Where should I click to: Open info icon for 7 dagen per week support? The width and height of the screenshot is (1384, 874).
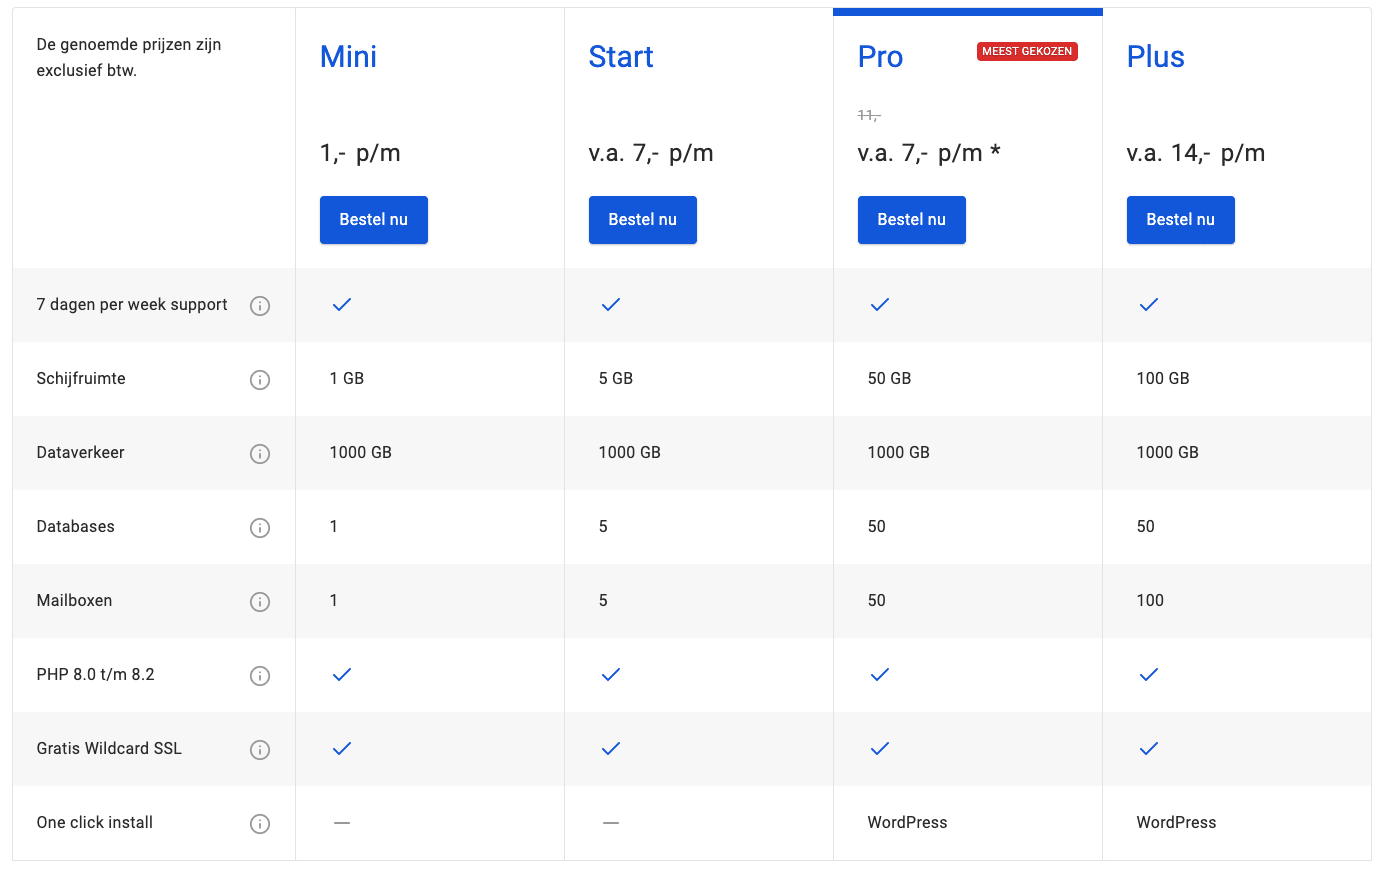[x=260, y=306]
